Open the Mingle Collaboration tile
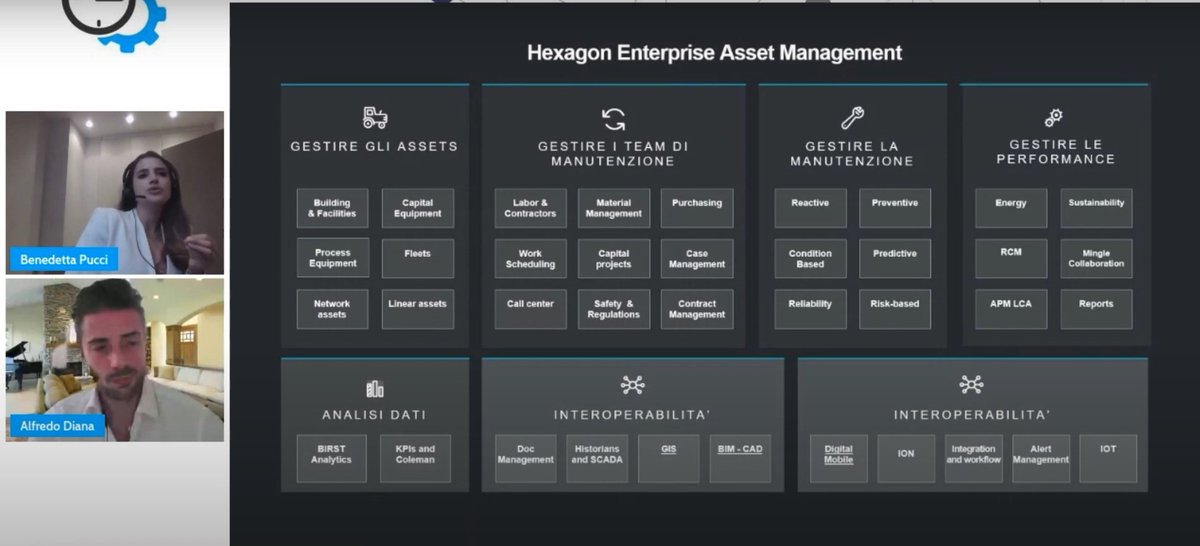This screenshot has height=546, width=1200. [1096, 258]
